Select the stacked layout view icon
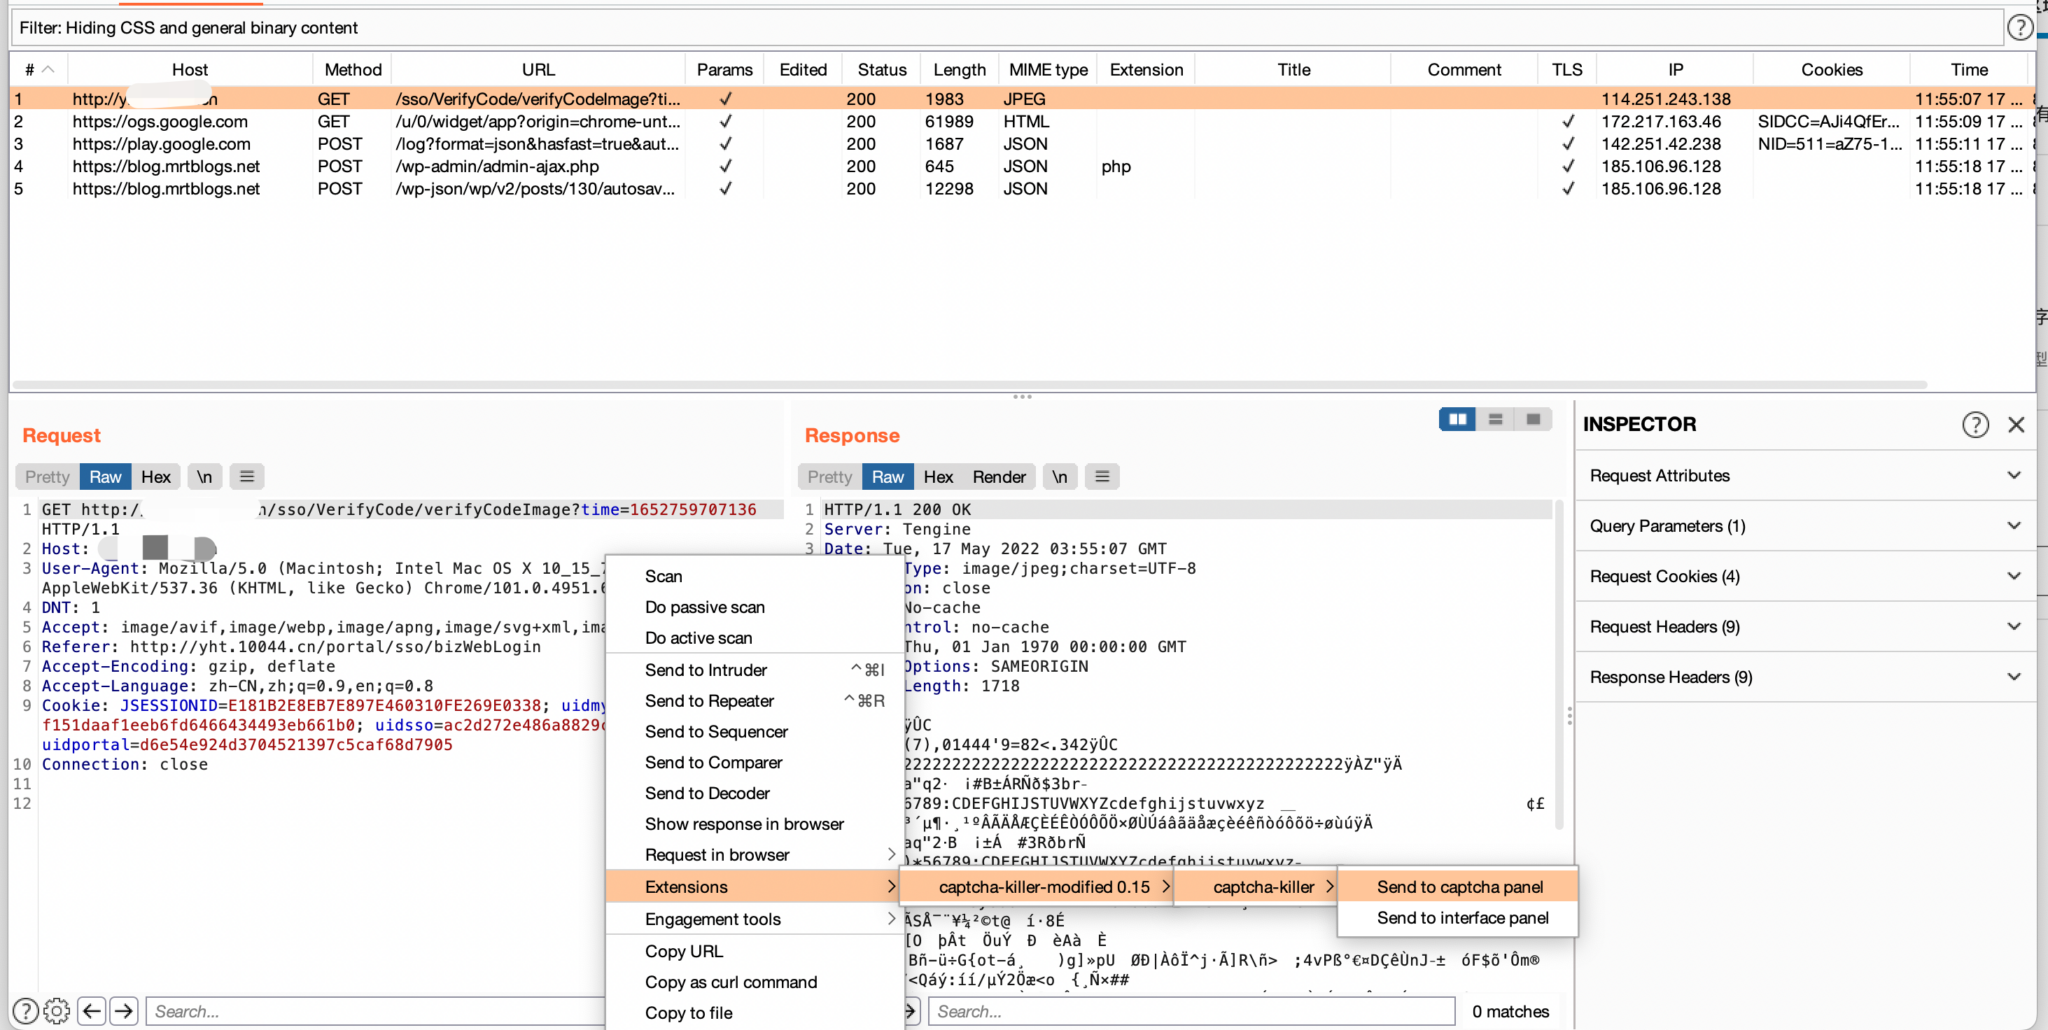The width and height of the screenshot is (2048, 1030). [x=1495, y=419]
